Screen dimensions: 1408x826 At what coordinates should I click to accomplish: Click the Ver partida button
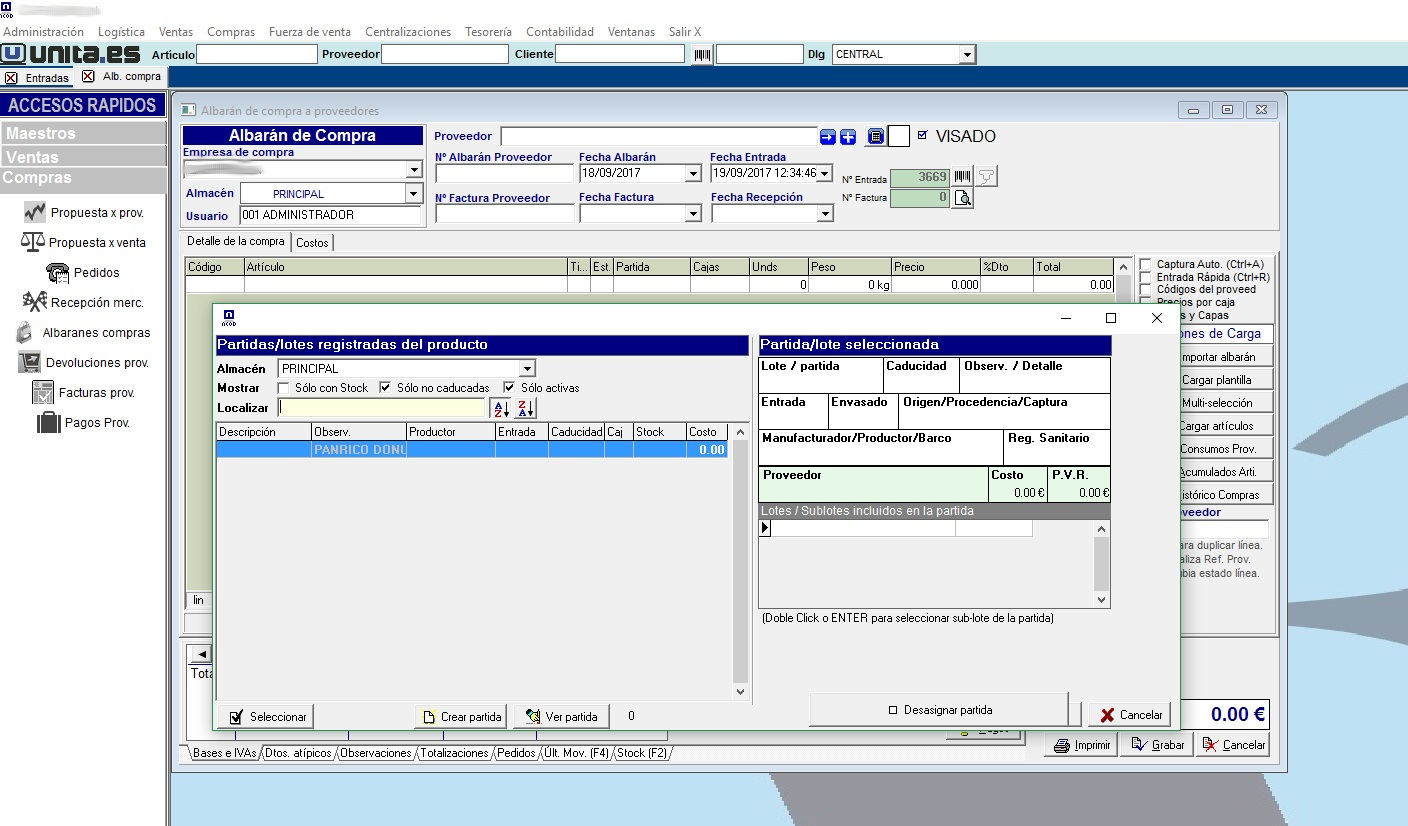click(561, 716)
